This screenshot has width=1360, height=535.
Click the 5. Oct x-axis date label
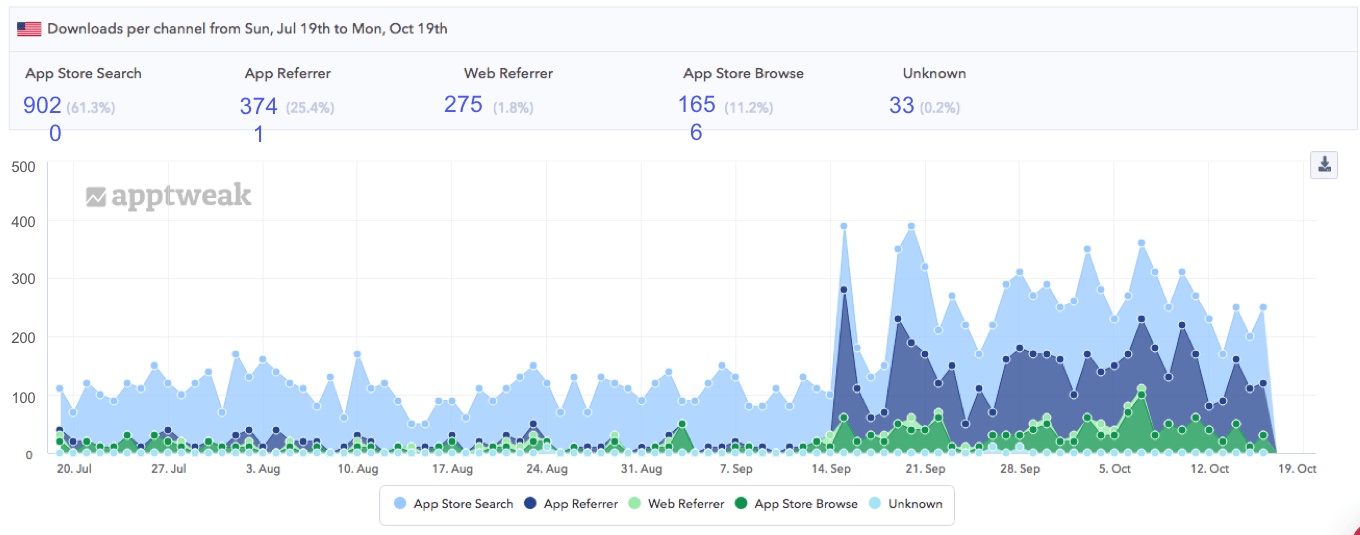(1114, 468)
